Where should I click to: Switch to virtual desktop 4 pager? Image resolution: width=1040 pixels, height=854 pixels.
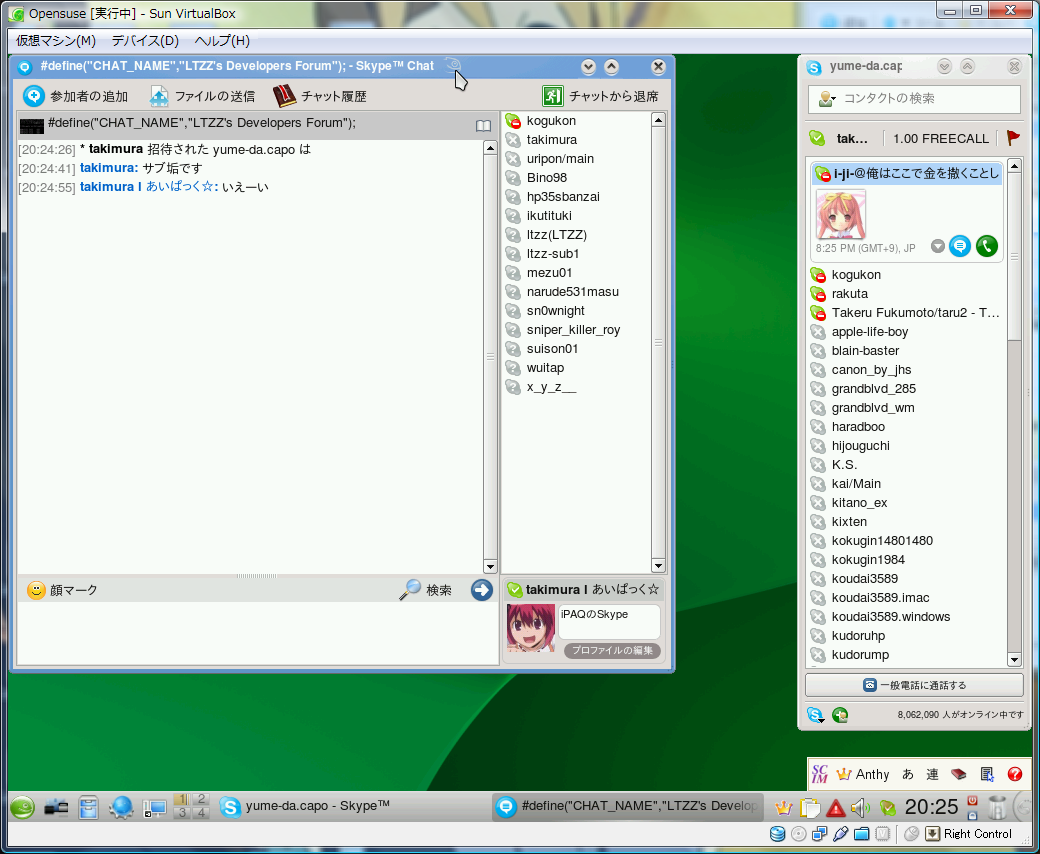[201, 813]
